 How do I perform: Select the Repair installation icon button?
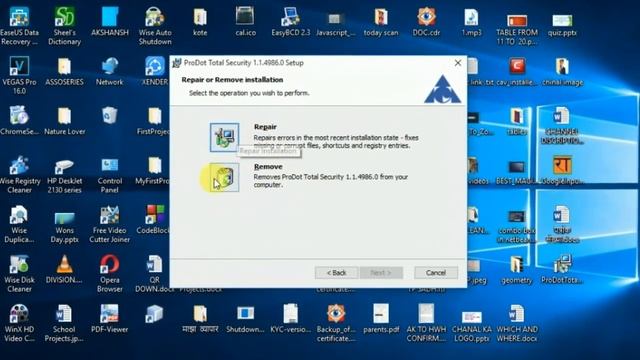click(224, 138)
